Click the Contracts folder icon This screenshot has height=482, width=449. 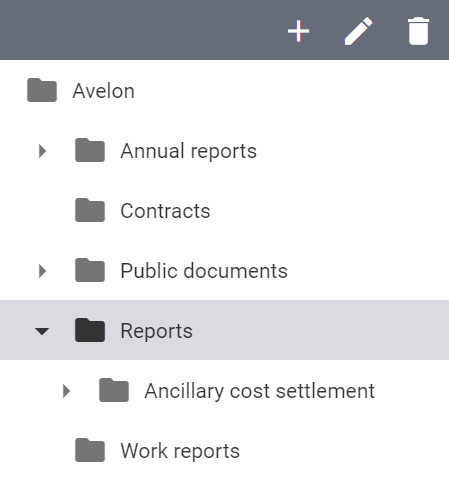pyautogui.click(x=90, y=210)
